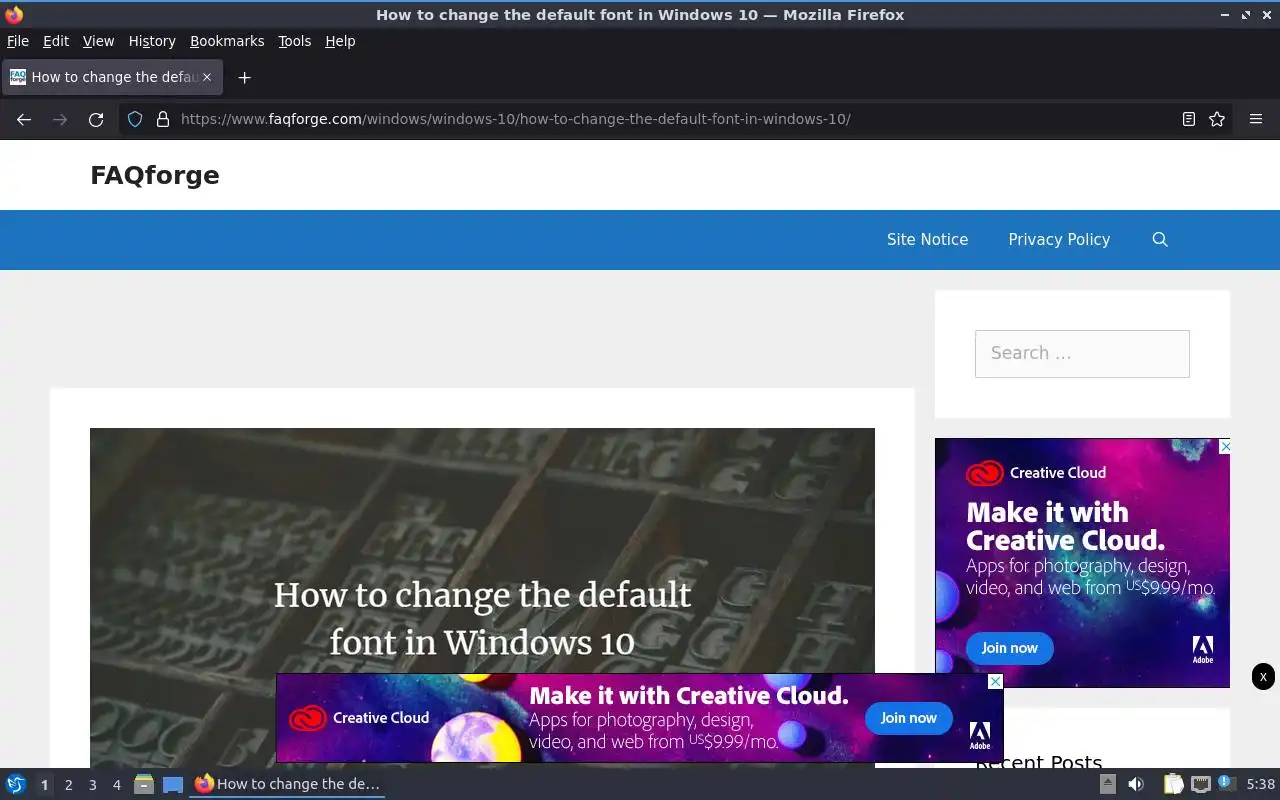Go forward to next page
Image resolution: width=1280 pixels, height=800 pixels.
[60, 119]
